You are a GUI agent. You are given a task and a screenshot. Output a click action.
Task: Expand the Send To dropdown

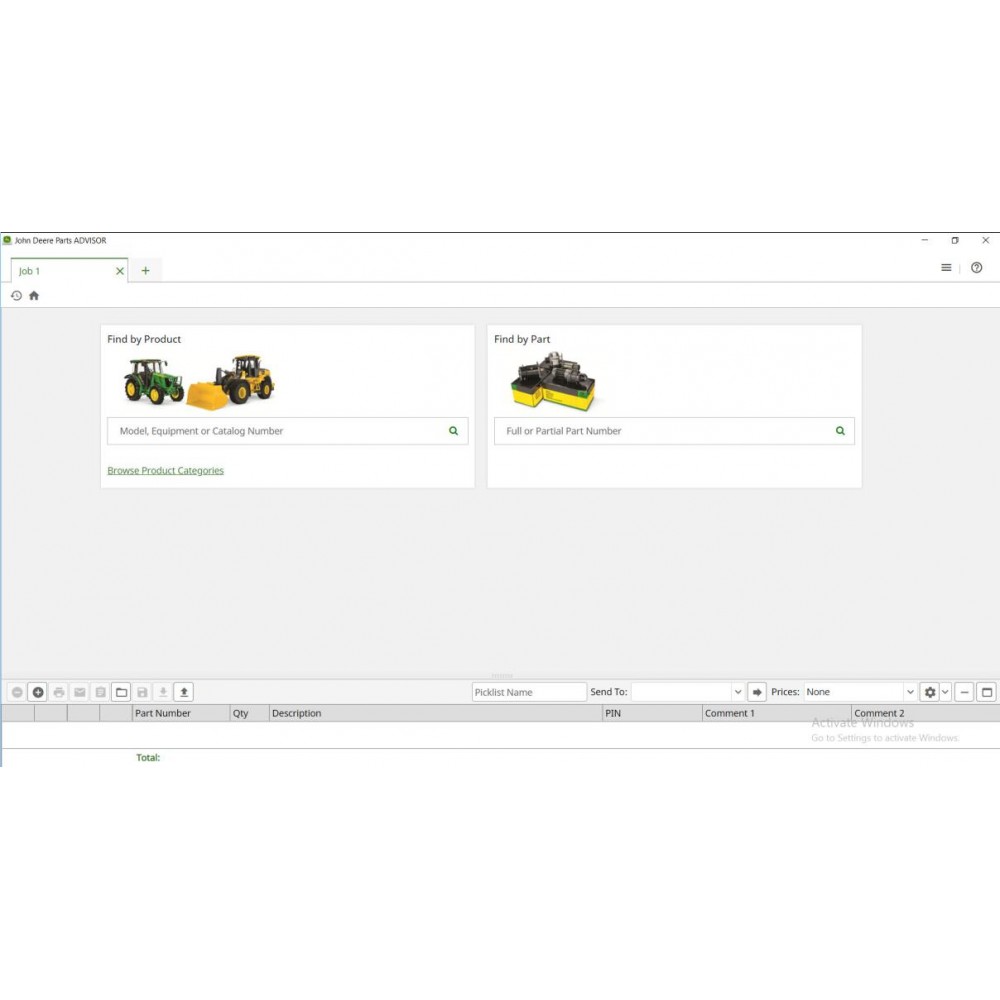pos(738,692)
